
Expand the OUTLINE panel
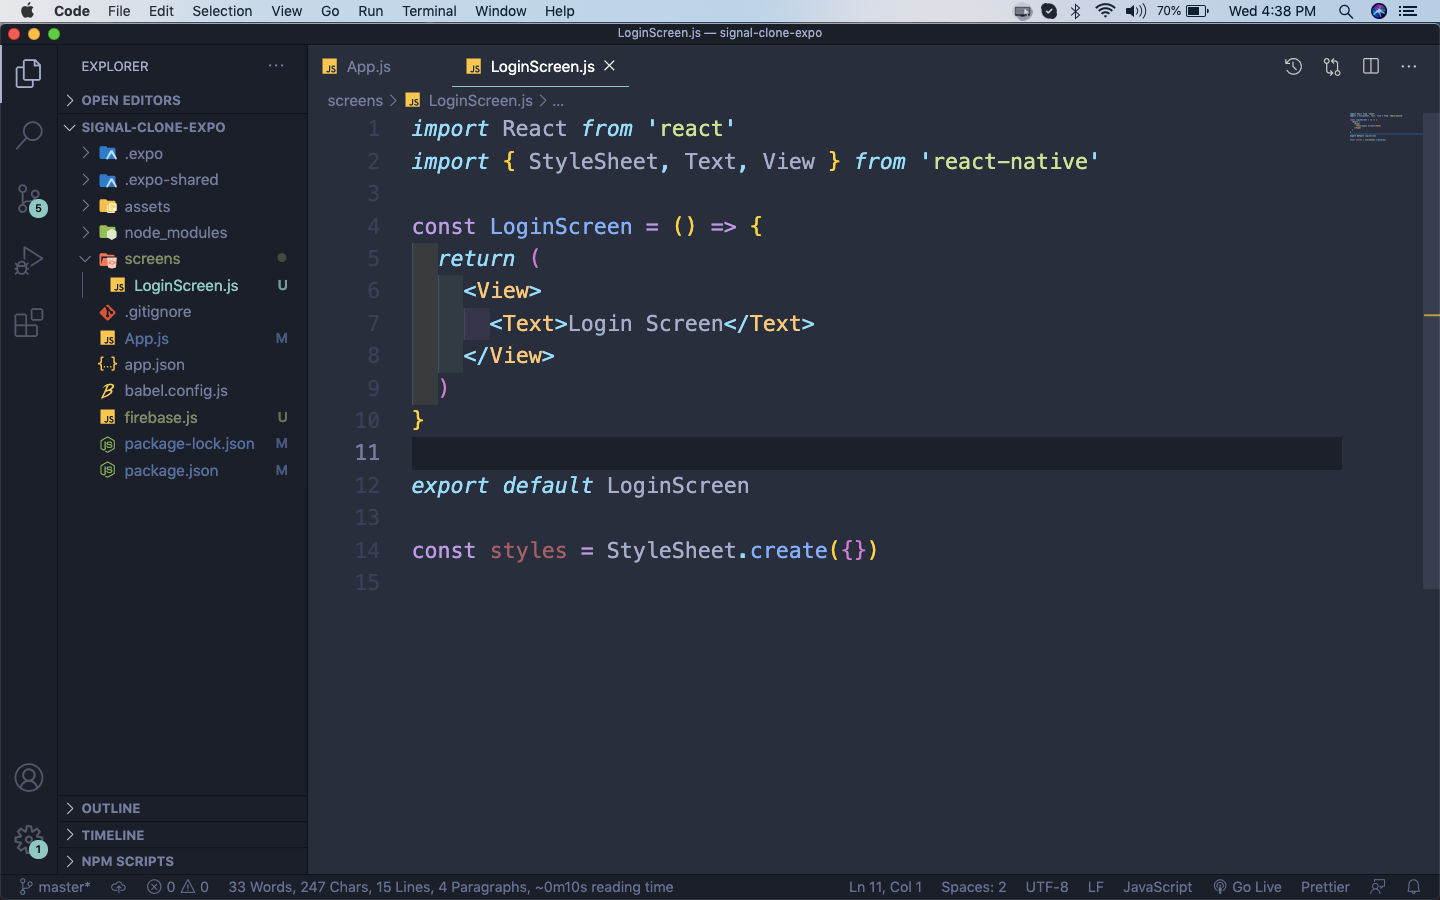[183, 808]
